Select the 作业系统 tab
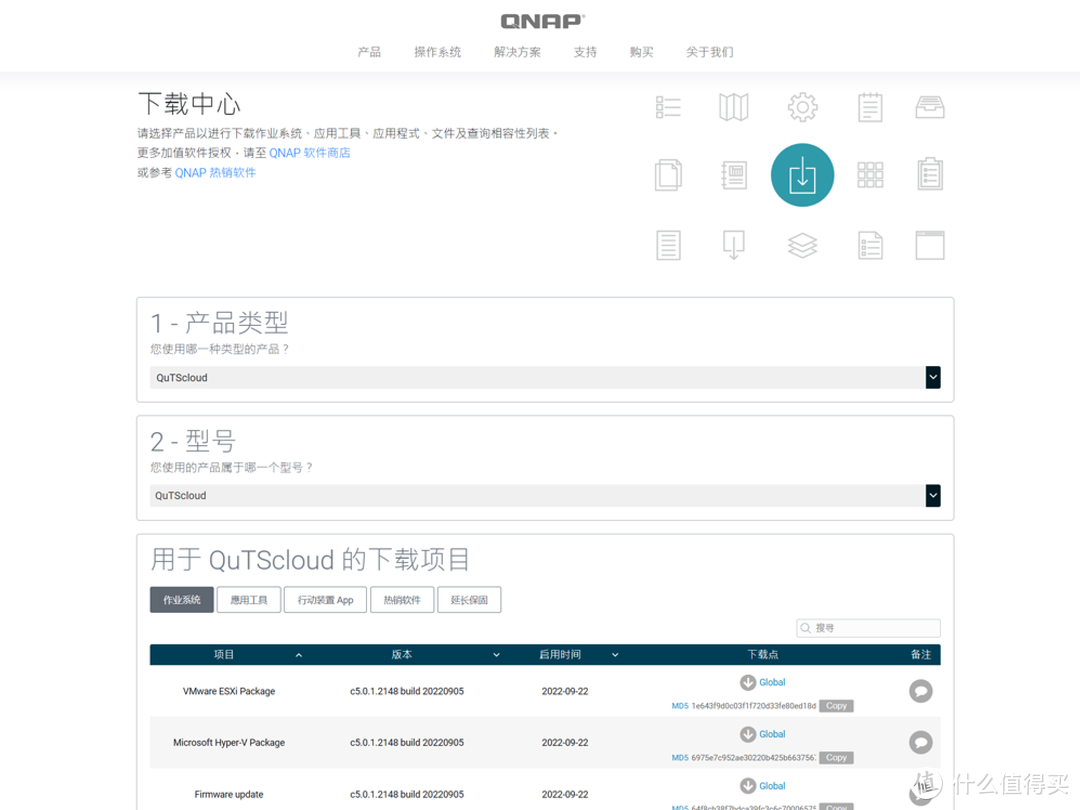This screenshot has width=1080, height=810. pos(182,600)
